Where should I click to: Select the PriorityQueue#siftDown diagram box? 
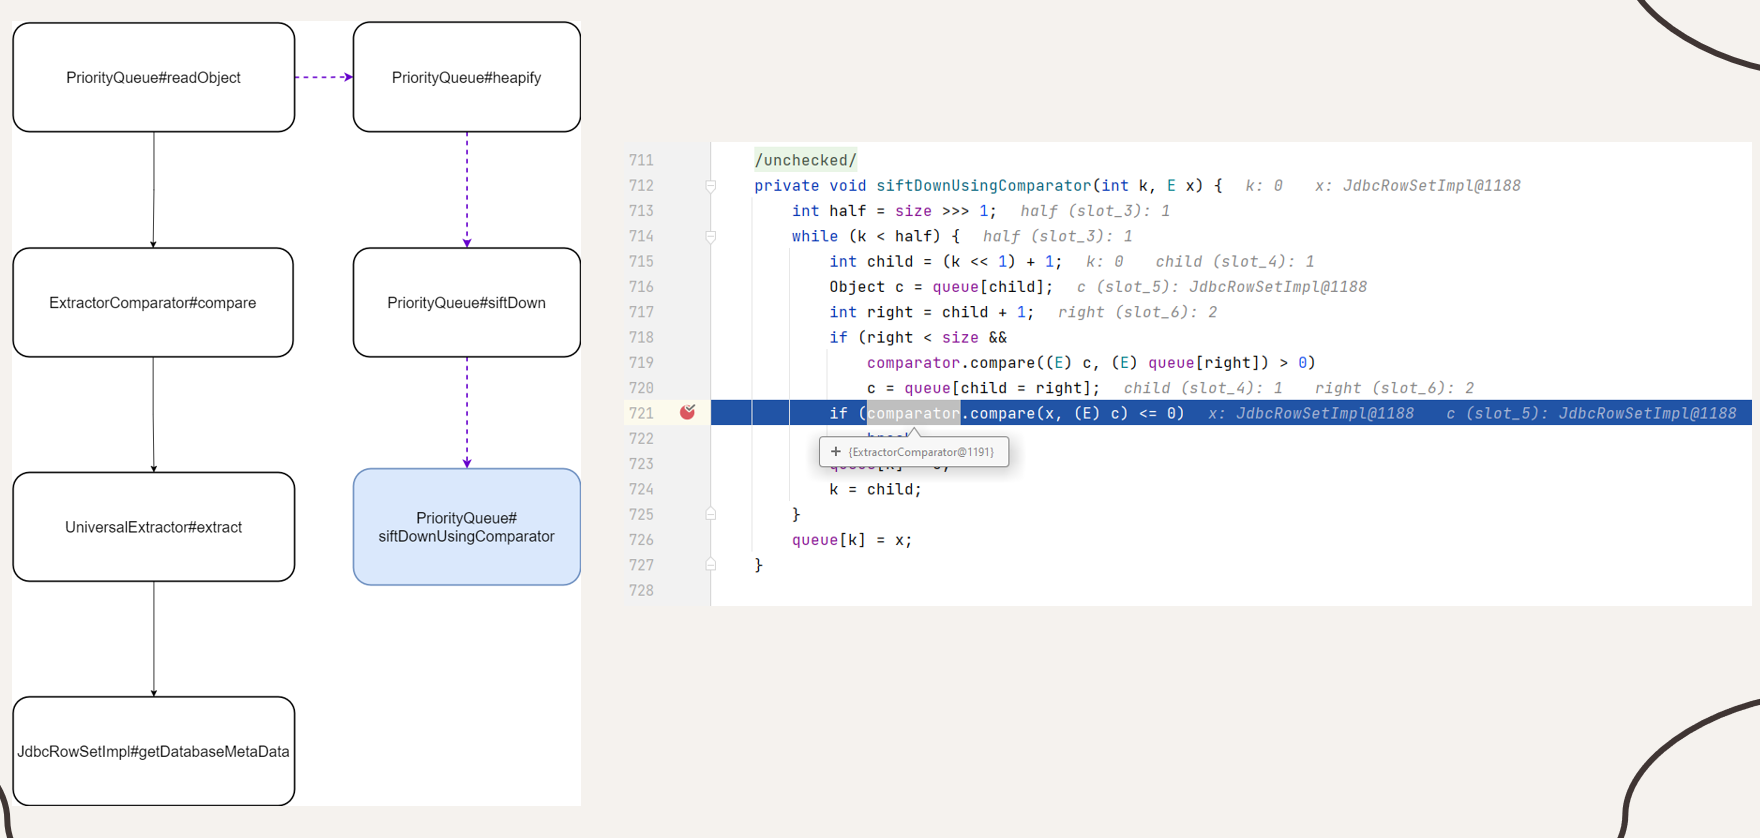467,302
